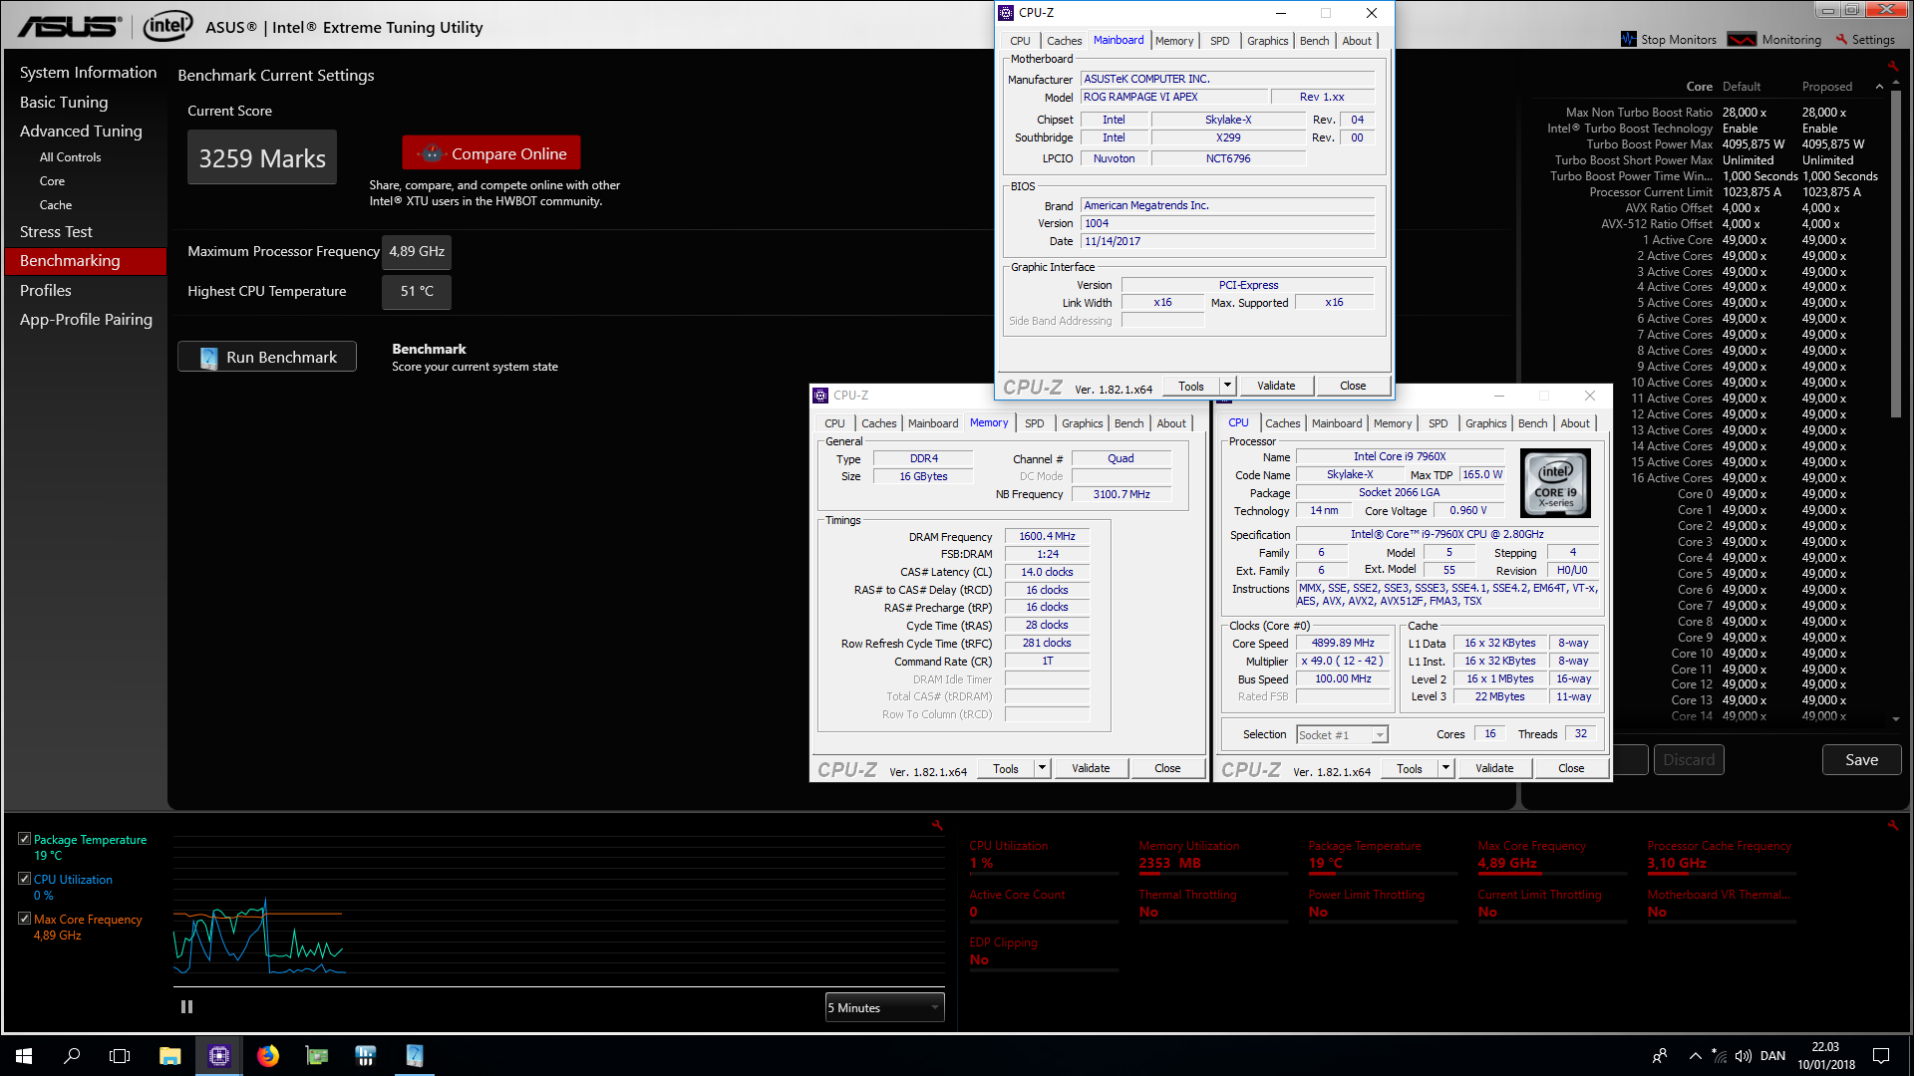Open Windows search icon on taskbar
The image size is (1920, 1076).
[72, 1058]
